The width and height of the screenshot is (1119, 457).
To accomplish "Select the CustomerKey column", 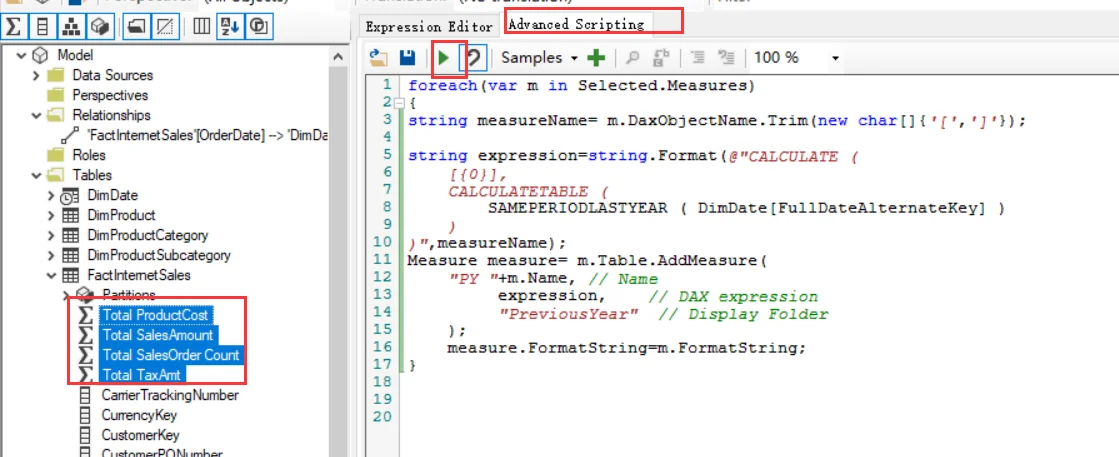I will pos(140,435).
